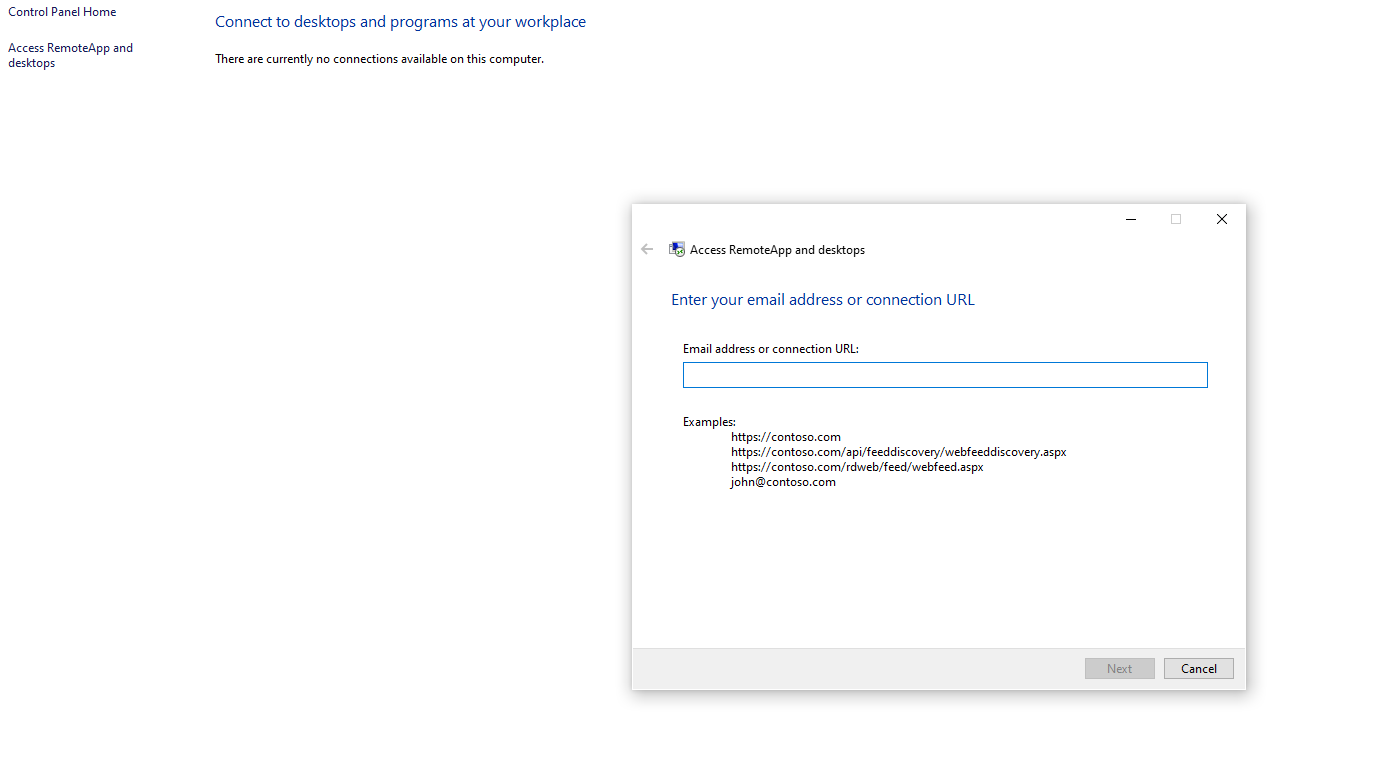Click example text 'https://contoso.com'
The height and width of the screenshot is (775, 1393).
point(786,437)
